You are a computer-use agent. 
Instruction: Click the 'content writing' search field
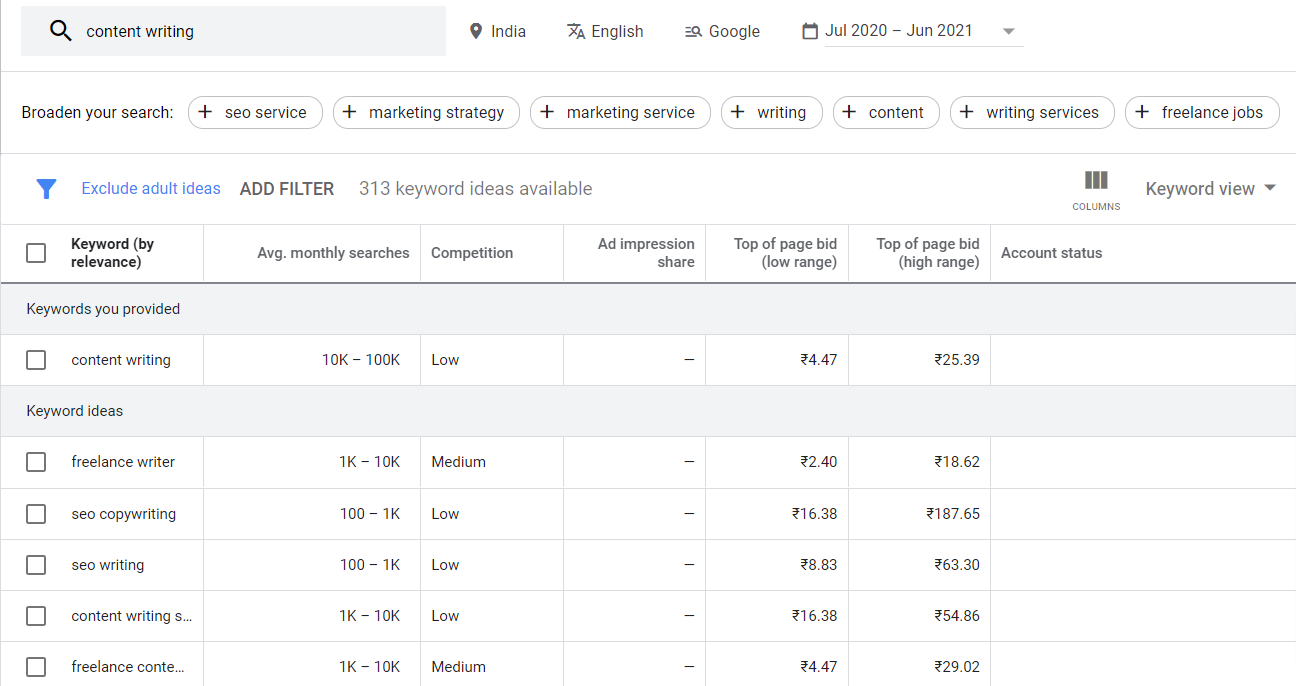[x=250, y=32]
